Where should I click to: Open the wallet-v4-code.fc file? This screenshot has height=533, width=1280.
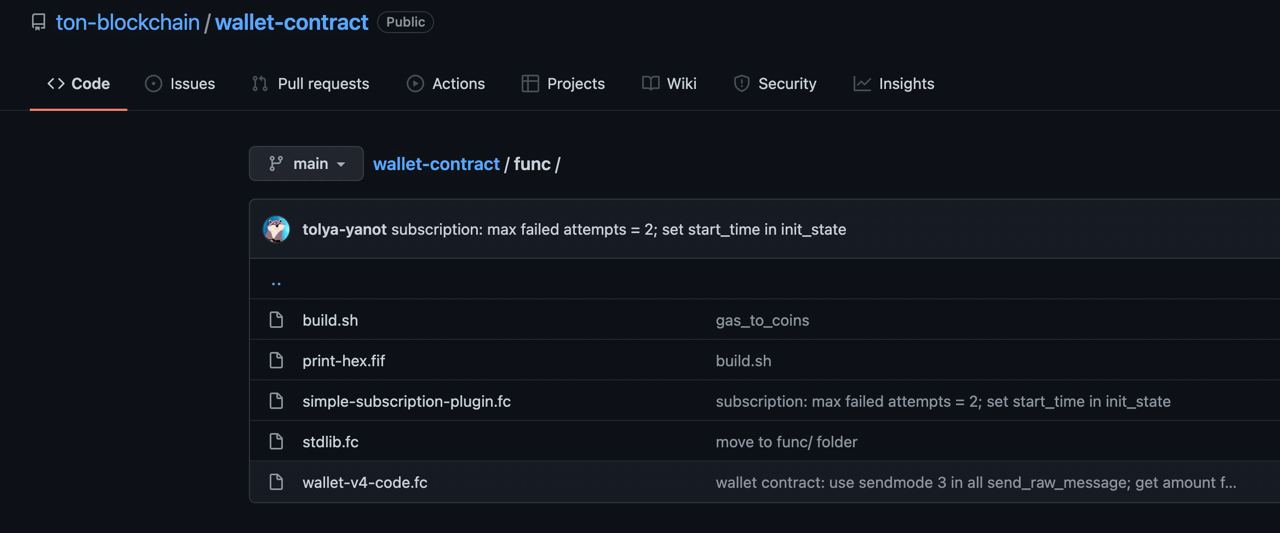[x=365, y=482]
